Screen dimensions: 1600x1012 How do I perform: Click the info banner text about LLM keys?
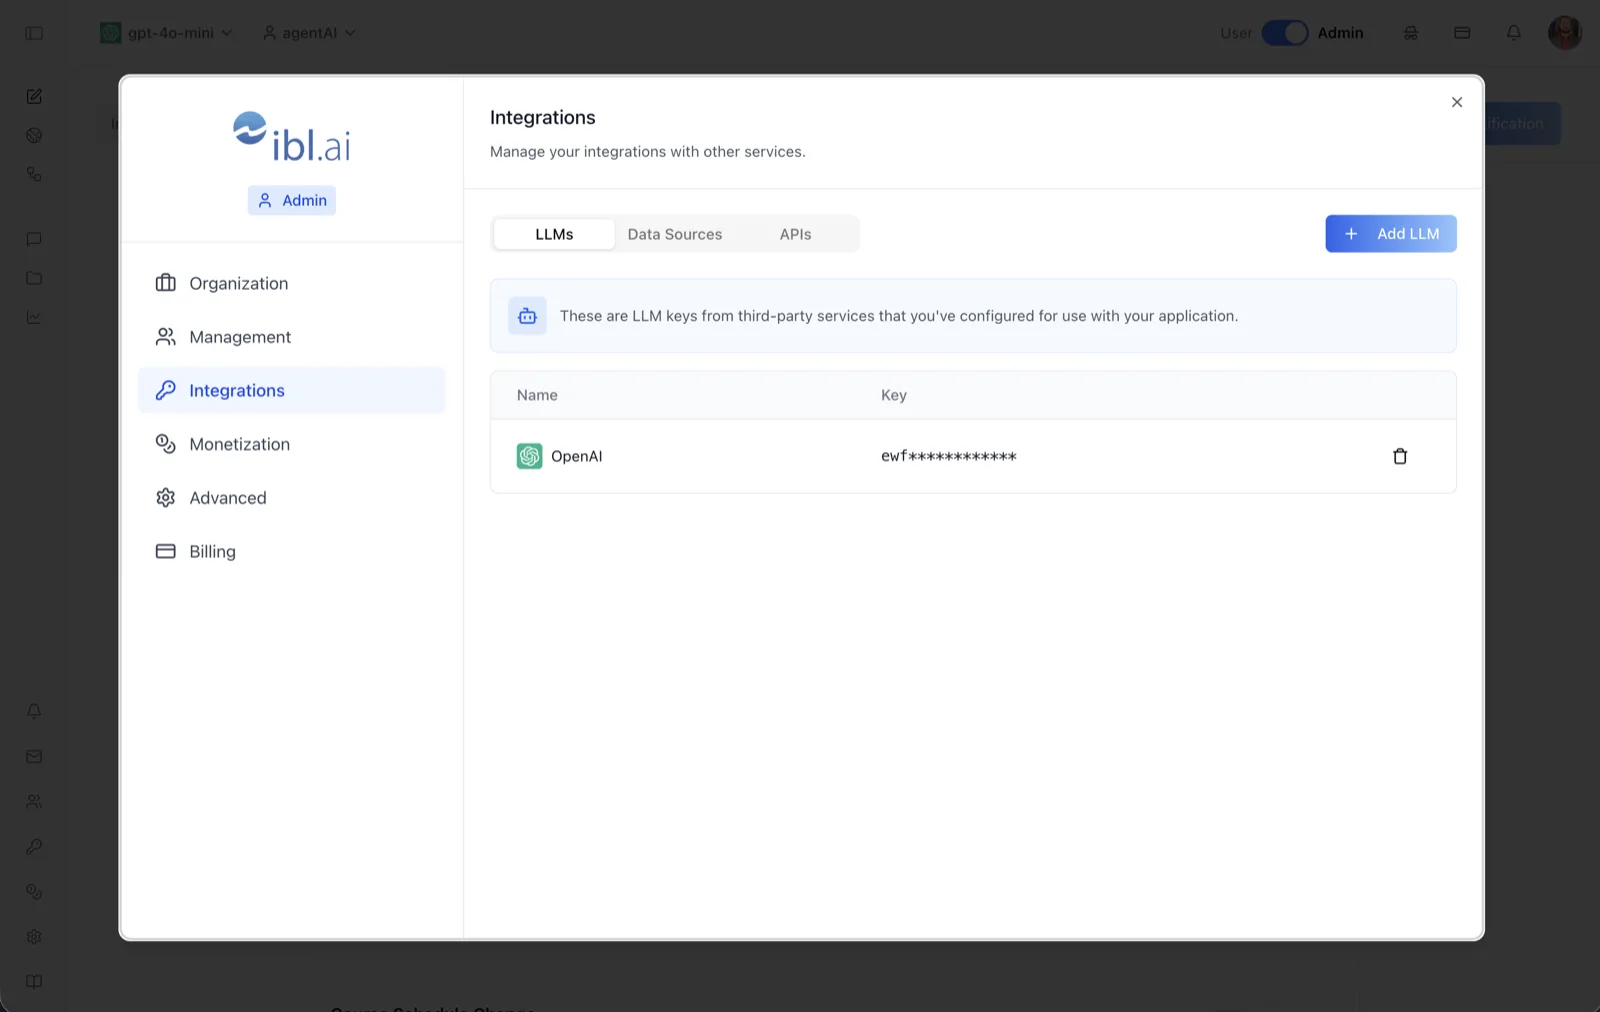coord(899,316)
